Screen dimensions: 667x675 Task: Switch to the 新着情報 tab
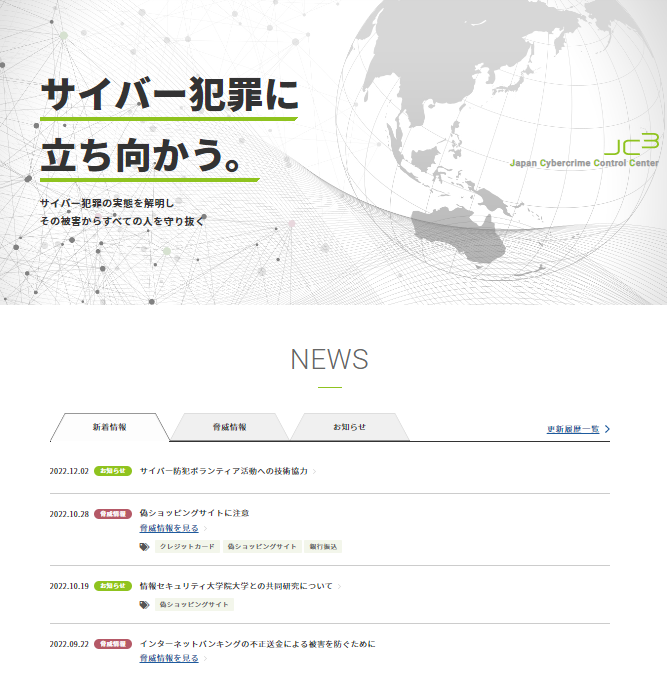pyautogui.click(x=110, y=427)
